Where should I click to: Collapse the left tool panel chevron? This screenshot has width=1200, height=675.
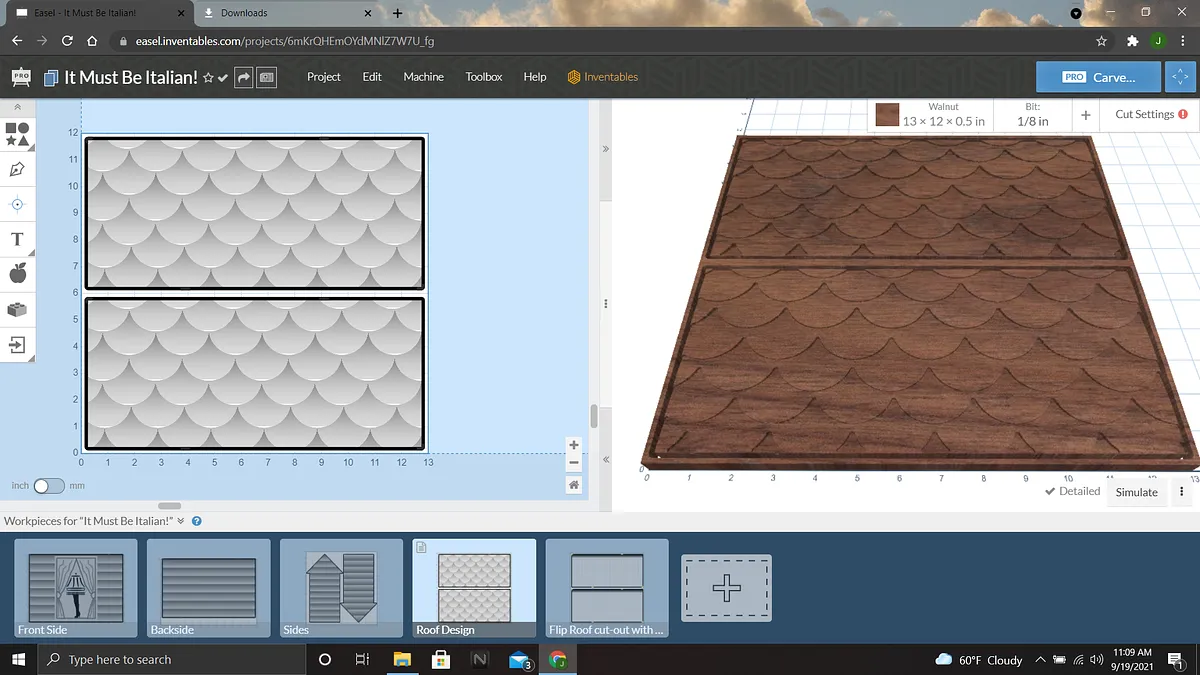[x=17, y=106]
